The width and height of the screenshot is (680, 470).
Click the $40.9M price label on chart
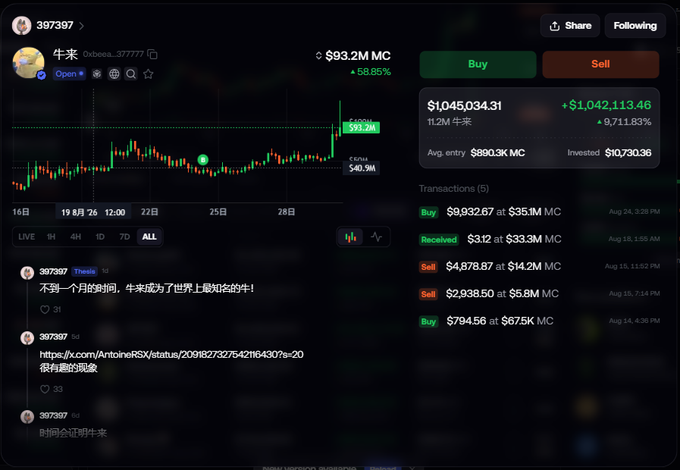tap(361, 168)
